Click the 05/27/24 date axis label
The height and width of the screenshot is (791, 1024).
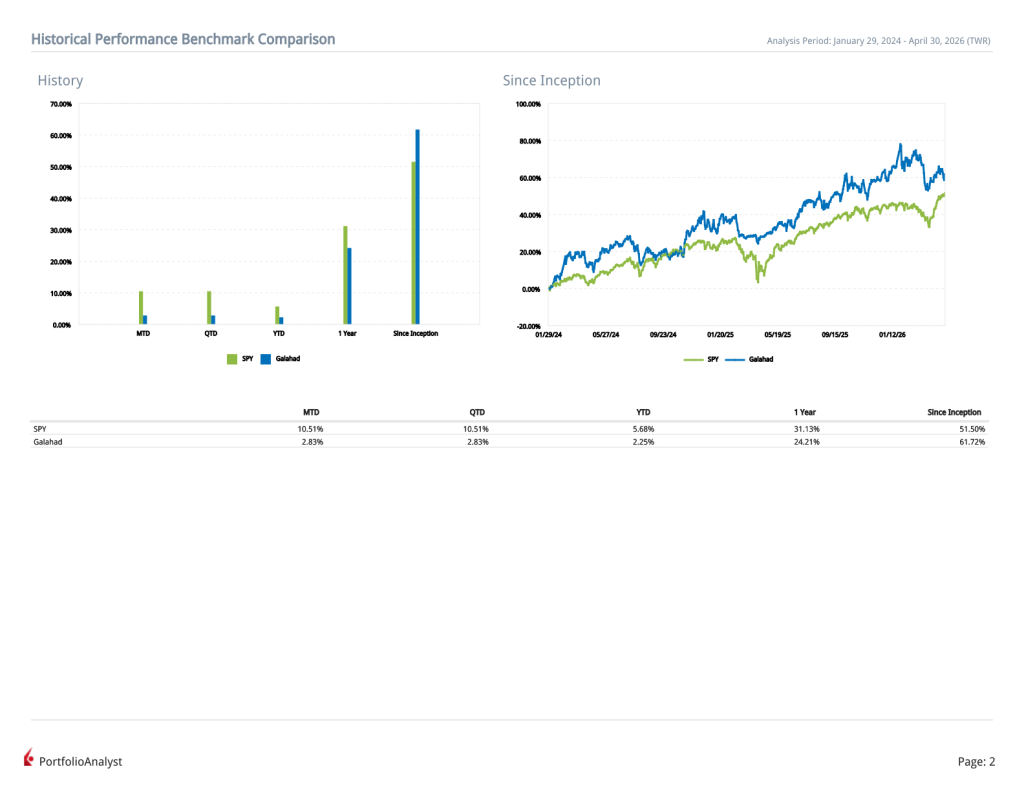(605, 334)
